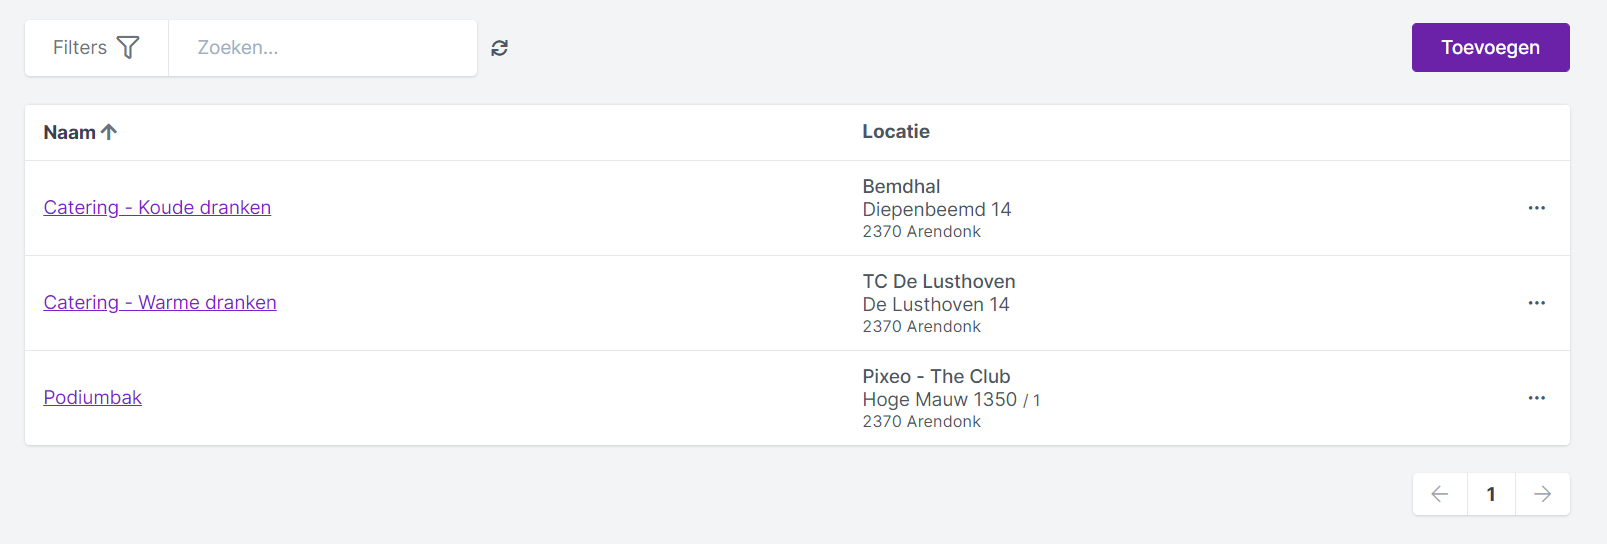Click the refresh list icon

point(500,48)
